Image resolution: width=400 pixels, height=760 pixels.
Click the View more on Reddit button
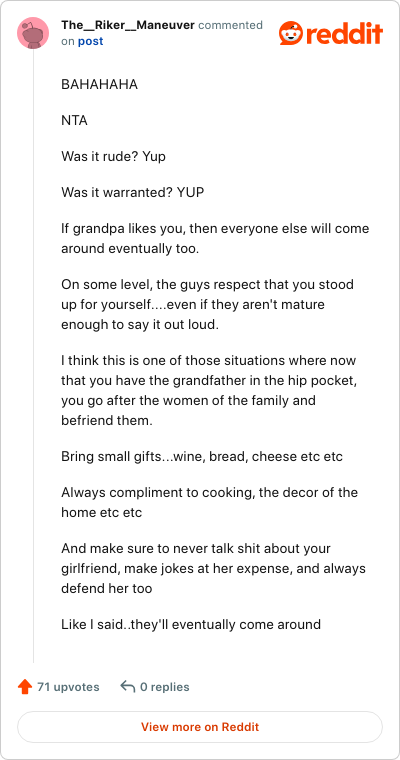(x=200, y=727)
